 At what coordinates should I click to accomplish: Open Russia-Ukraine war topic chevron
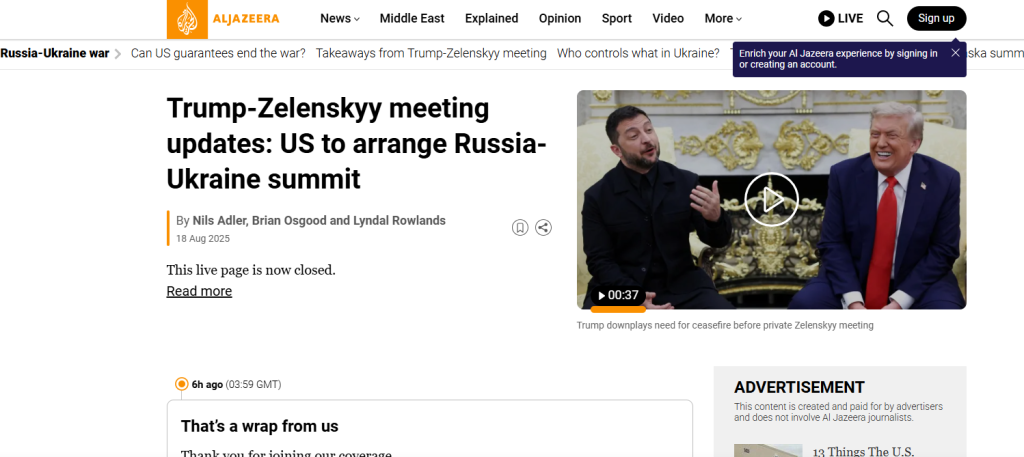118,54
